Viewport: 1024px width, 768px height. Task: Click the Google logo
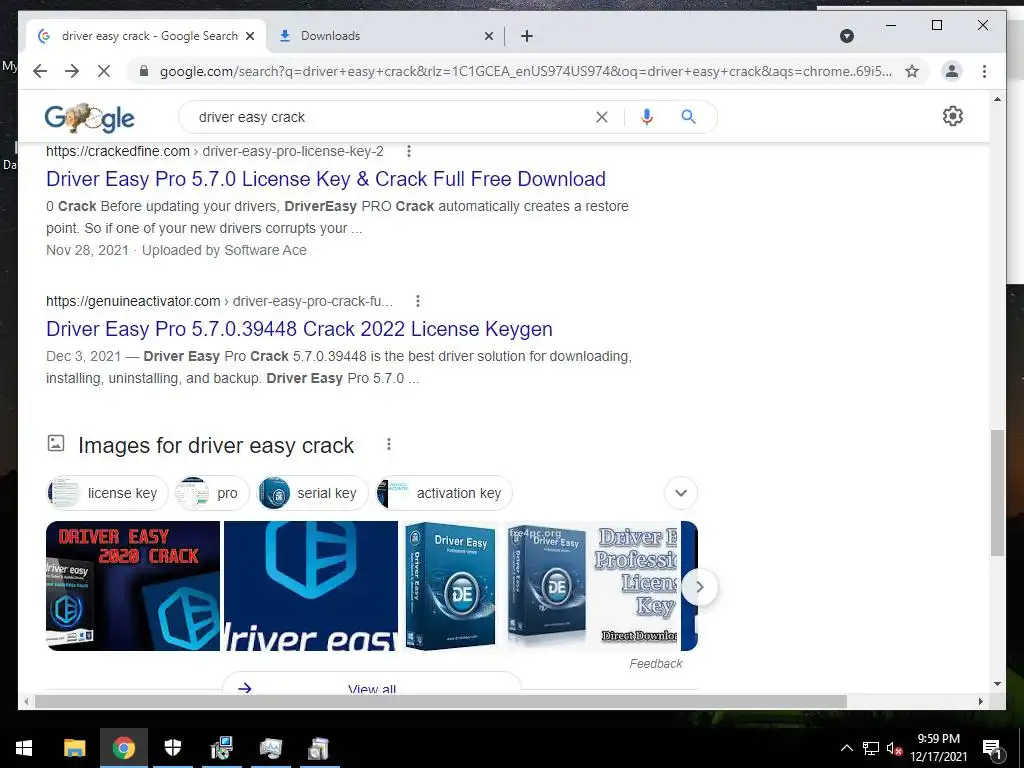point(89,118)
